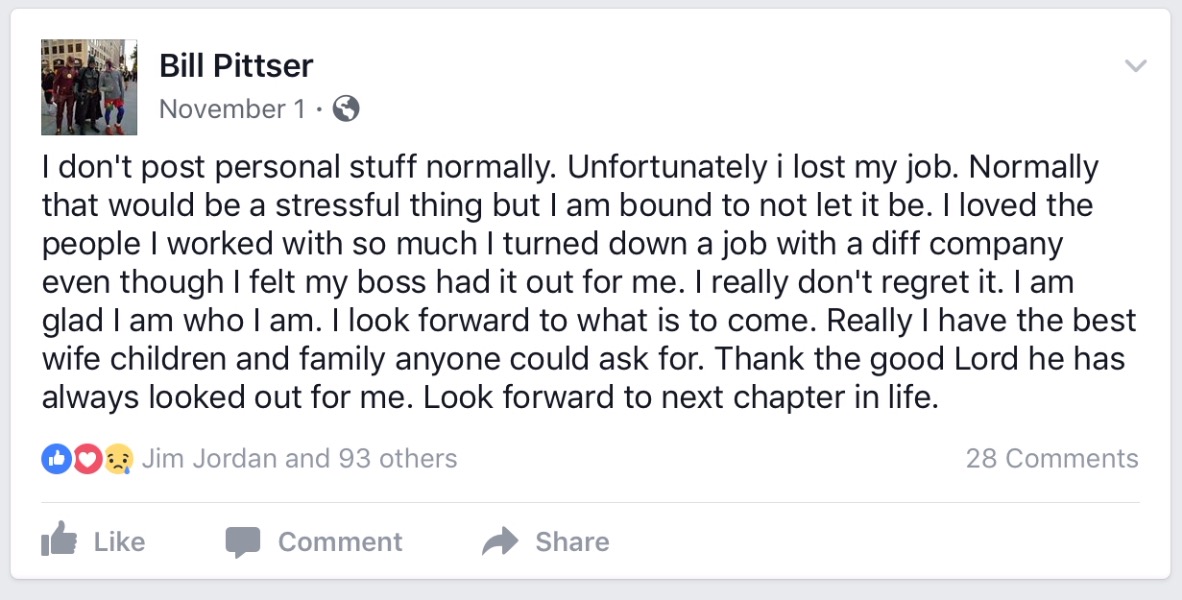The image size is (1182, 600).
Task: Click the Like button label
Action: [119, 542]
